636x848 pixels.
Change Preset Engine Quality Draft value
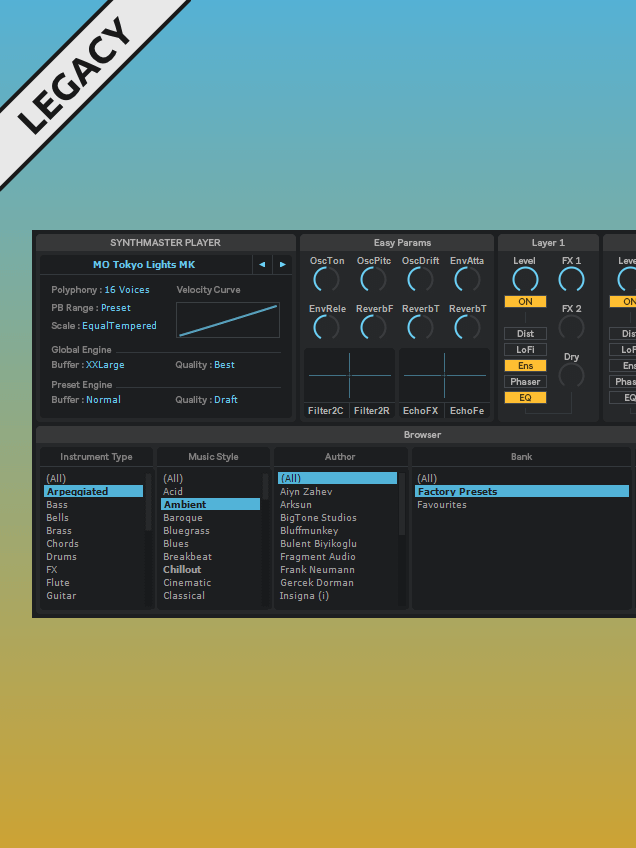226,400
